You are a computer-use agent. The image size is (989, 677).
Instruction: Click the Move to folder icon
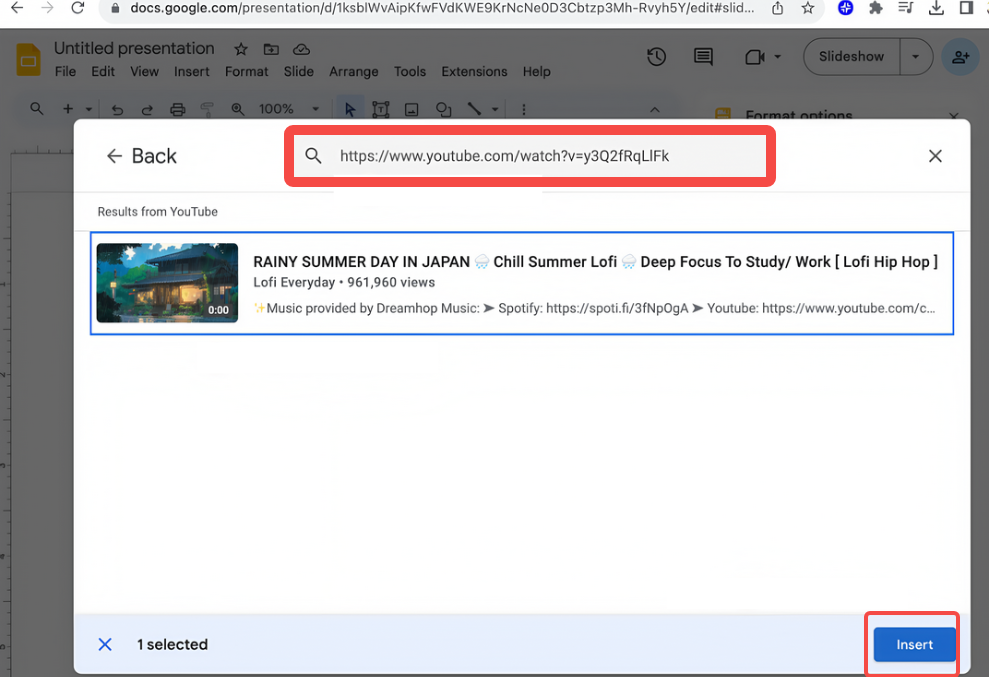point(271,49)
